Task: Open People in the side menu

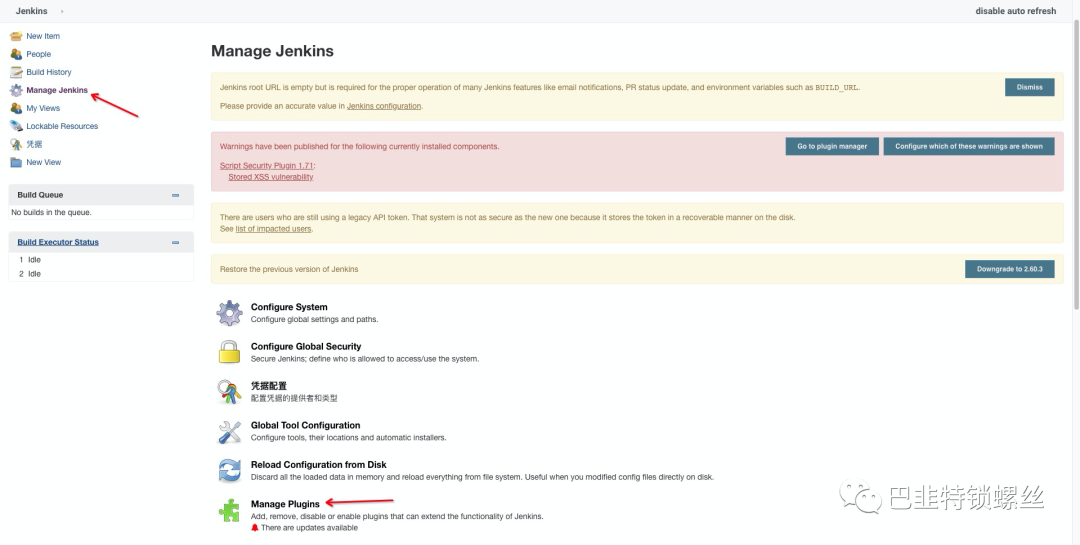Action: click(39, 54)
